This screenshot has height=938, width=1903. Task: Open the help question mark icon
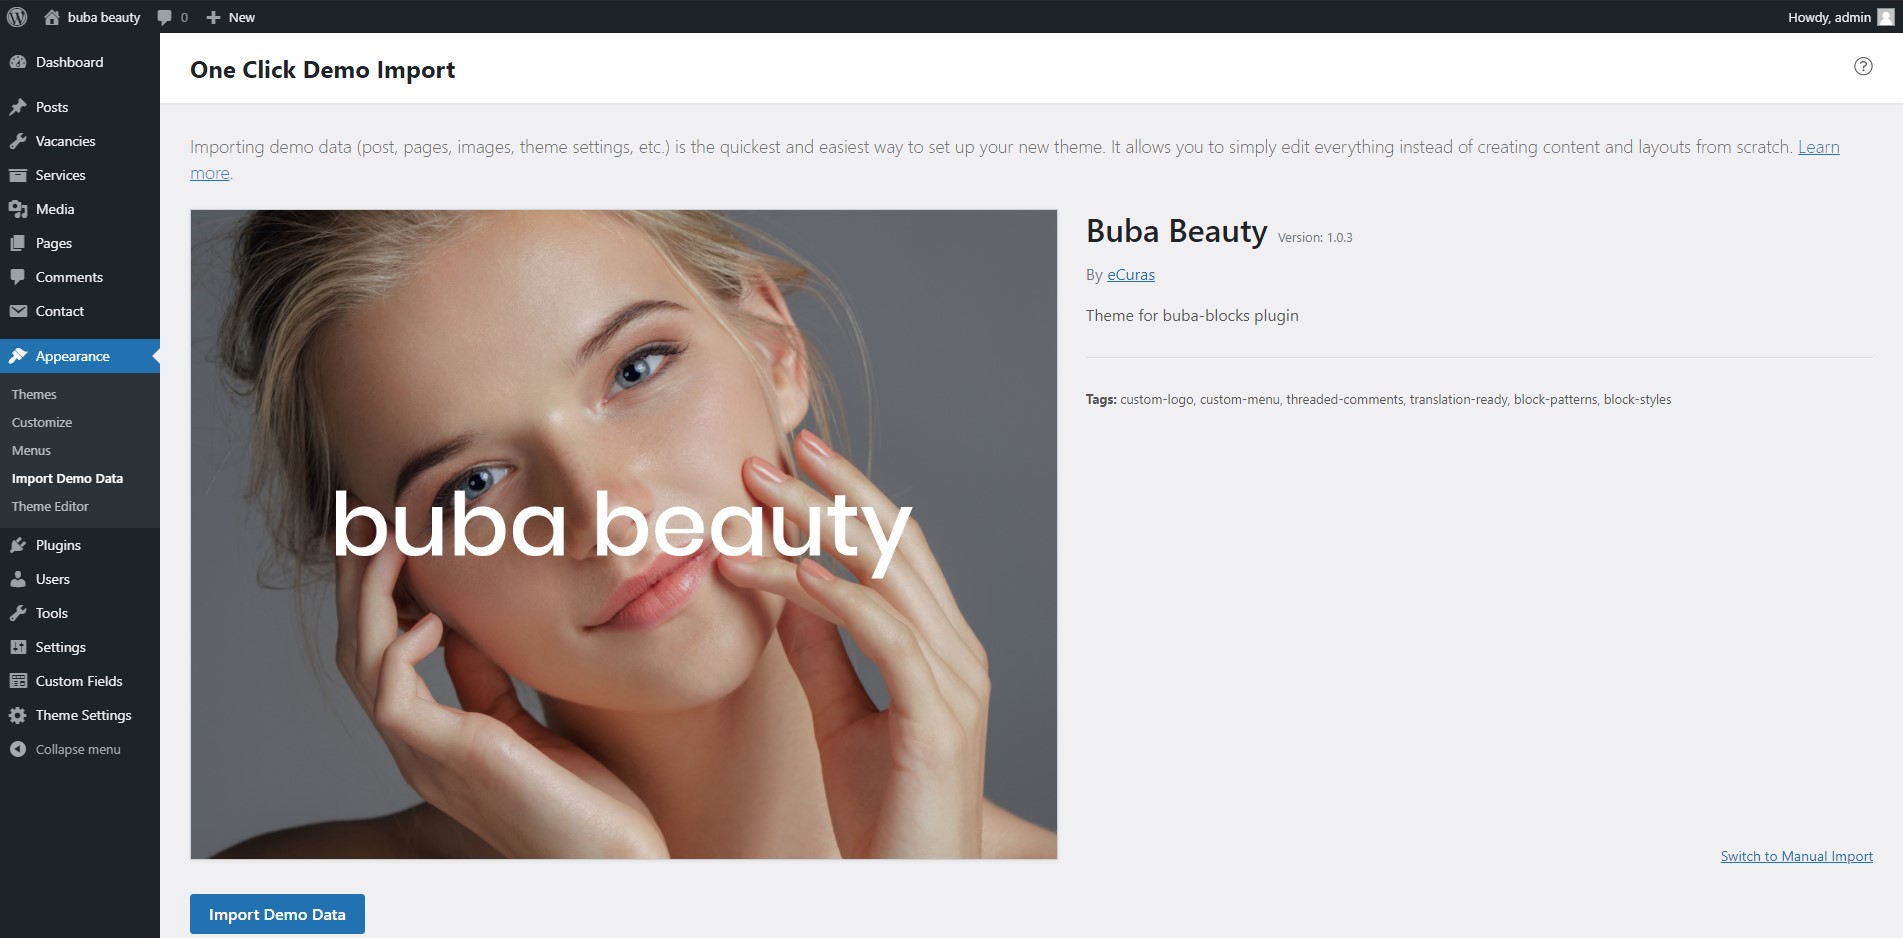coord(1863,66)
